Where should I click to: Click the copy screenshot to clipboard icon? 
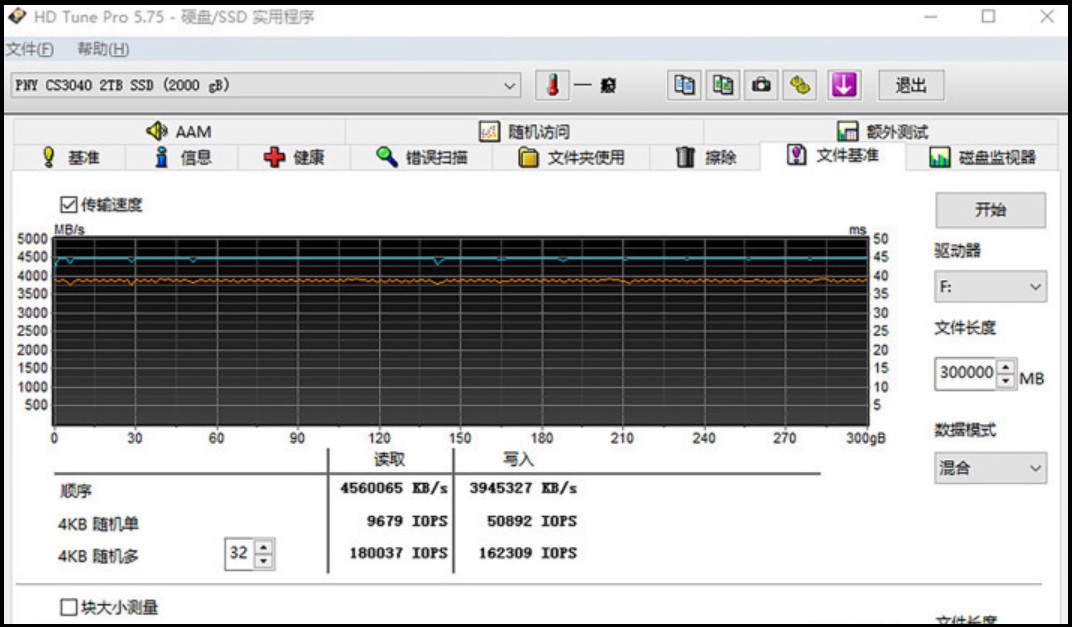pos(723,86)
